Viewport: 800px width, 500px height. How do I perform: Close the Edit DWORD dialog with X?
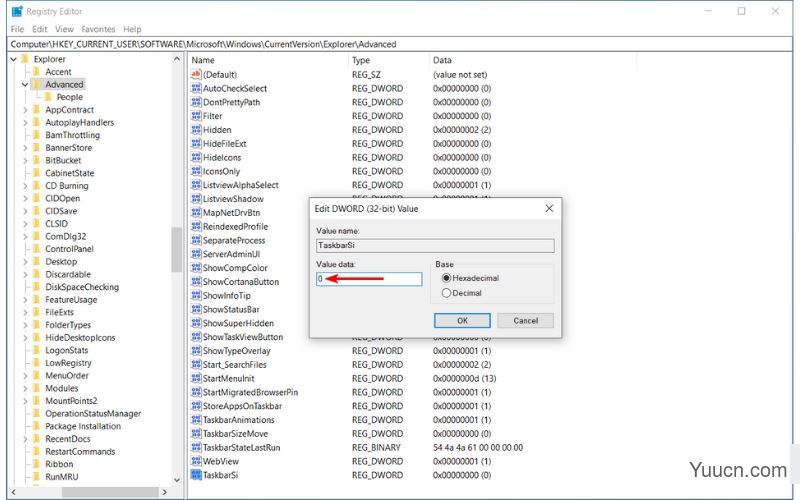549,208
